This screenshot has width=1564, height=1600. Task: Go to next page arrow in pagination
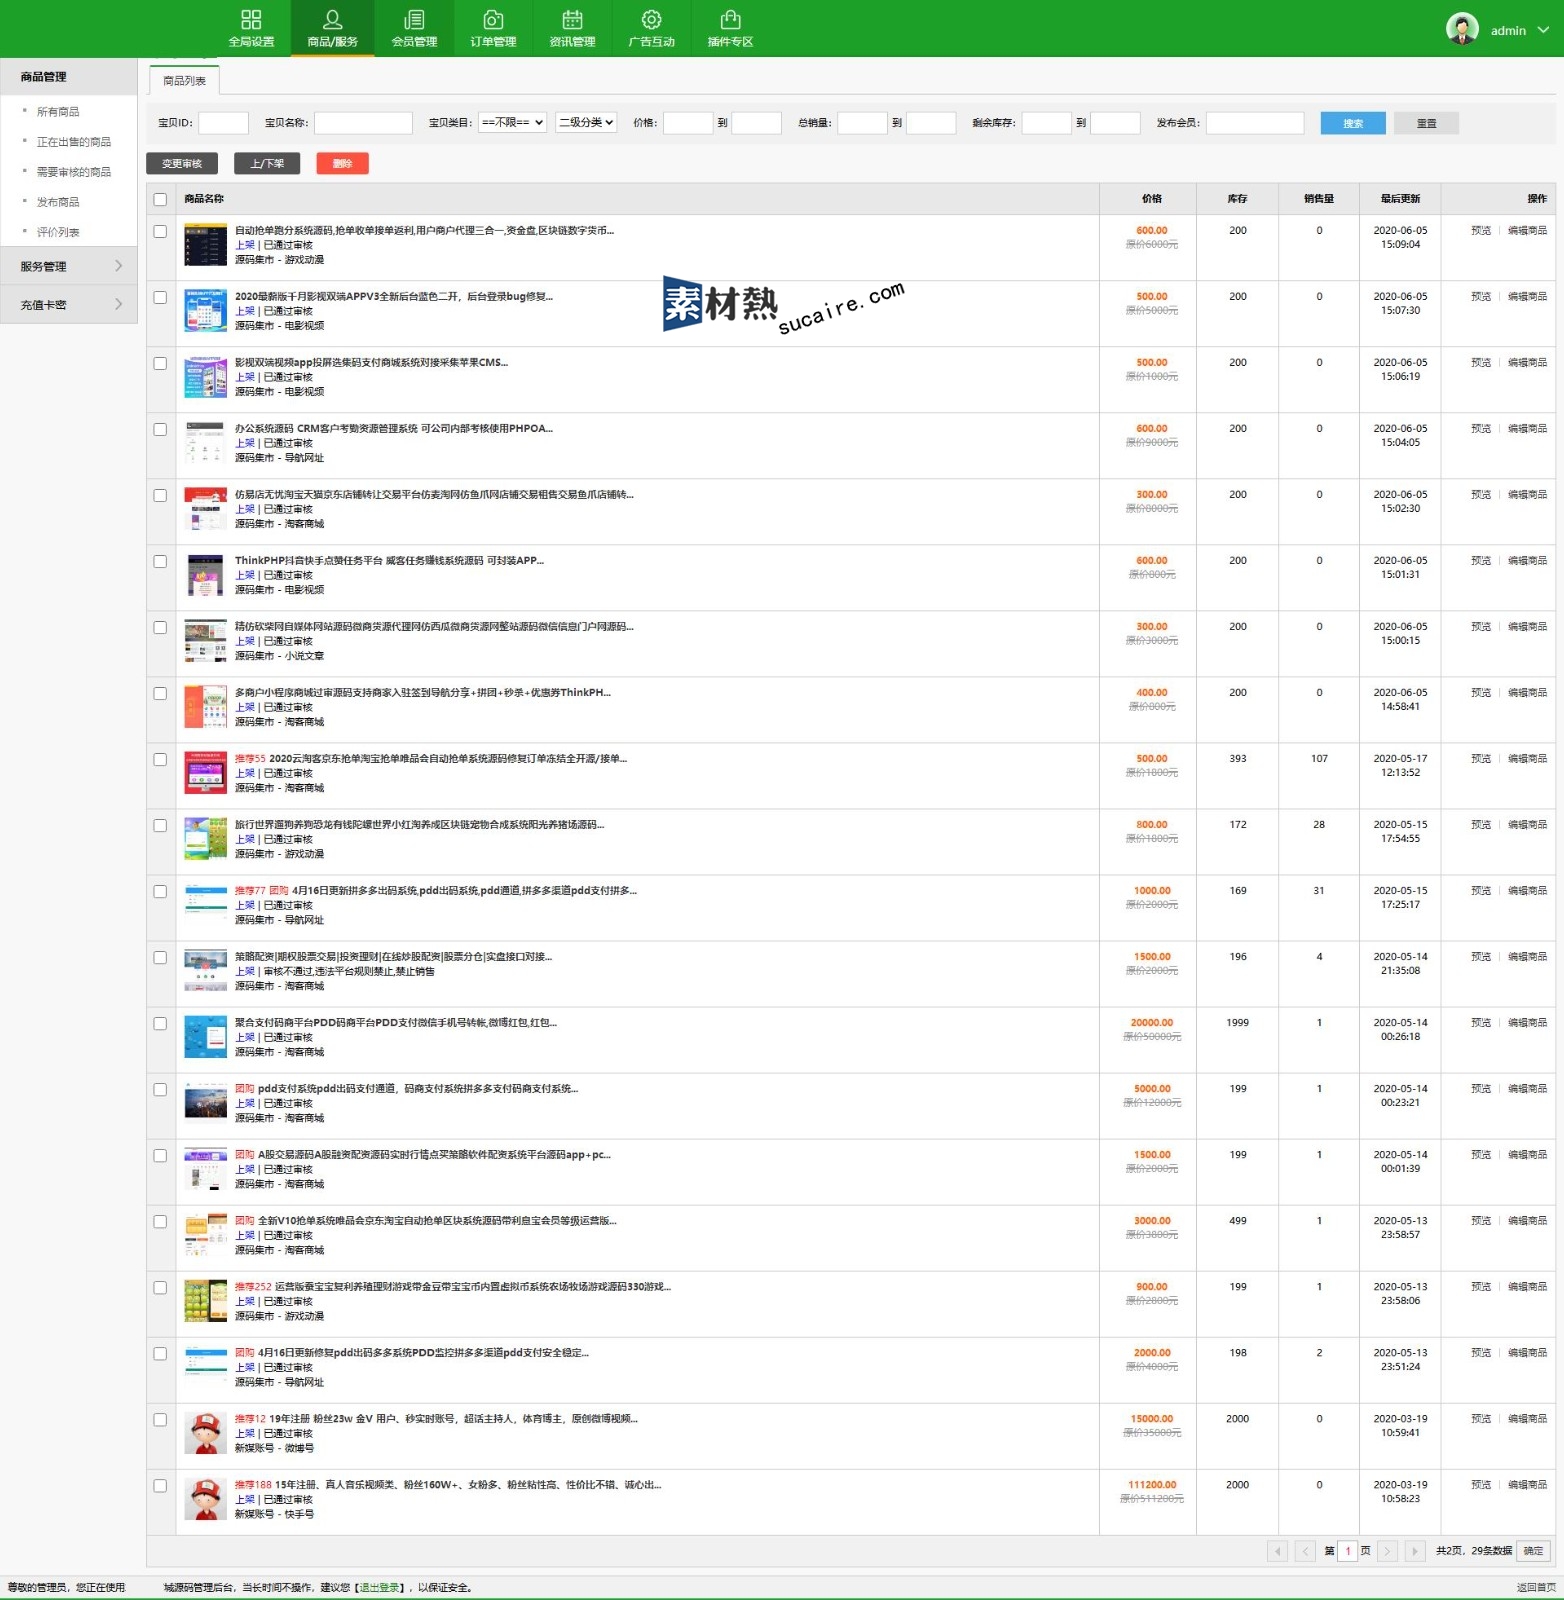point(1387,1551)
